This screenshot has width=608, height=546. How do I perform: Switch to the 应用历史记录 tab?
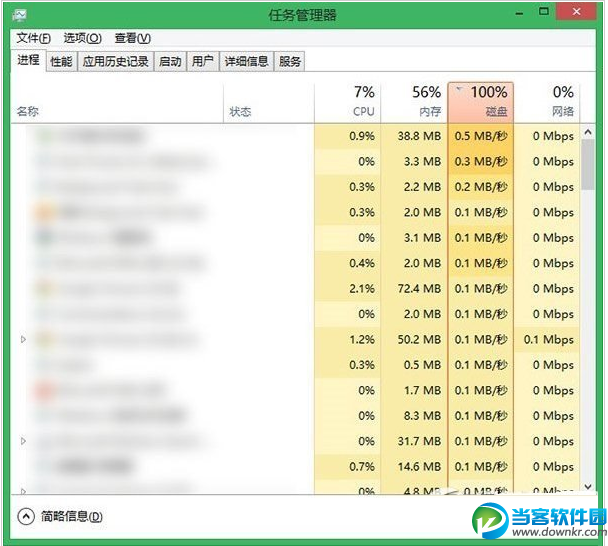pyautogui.click(x=116, y=61)
